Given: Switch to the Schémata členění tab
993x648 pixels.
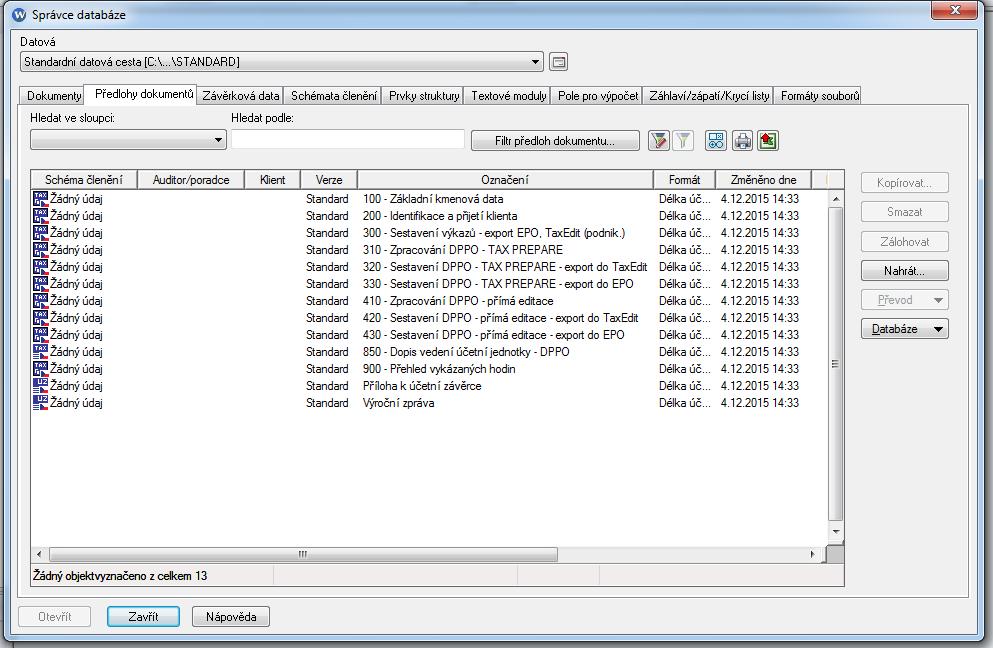Looking at the screenshot, I should [x=334, y=96].
